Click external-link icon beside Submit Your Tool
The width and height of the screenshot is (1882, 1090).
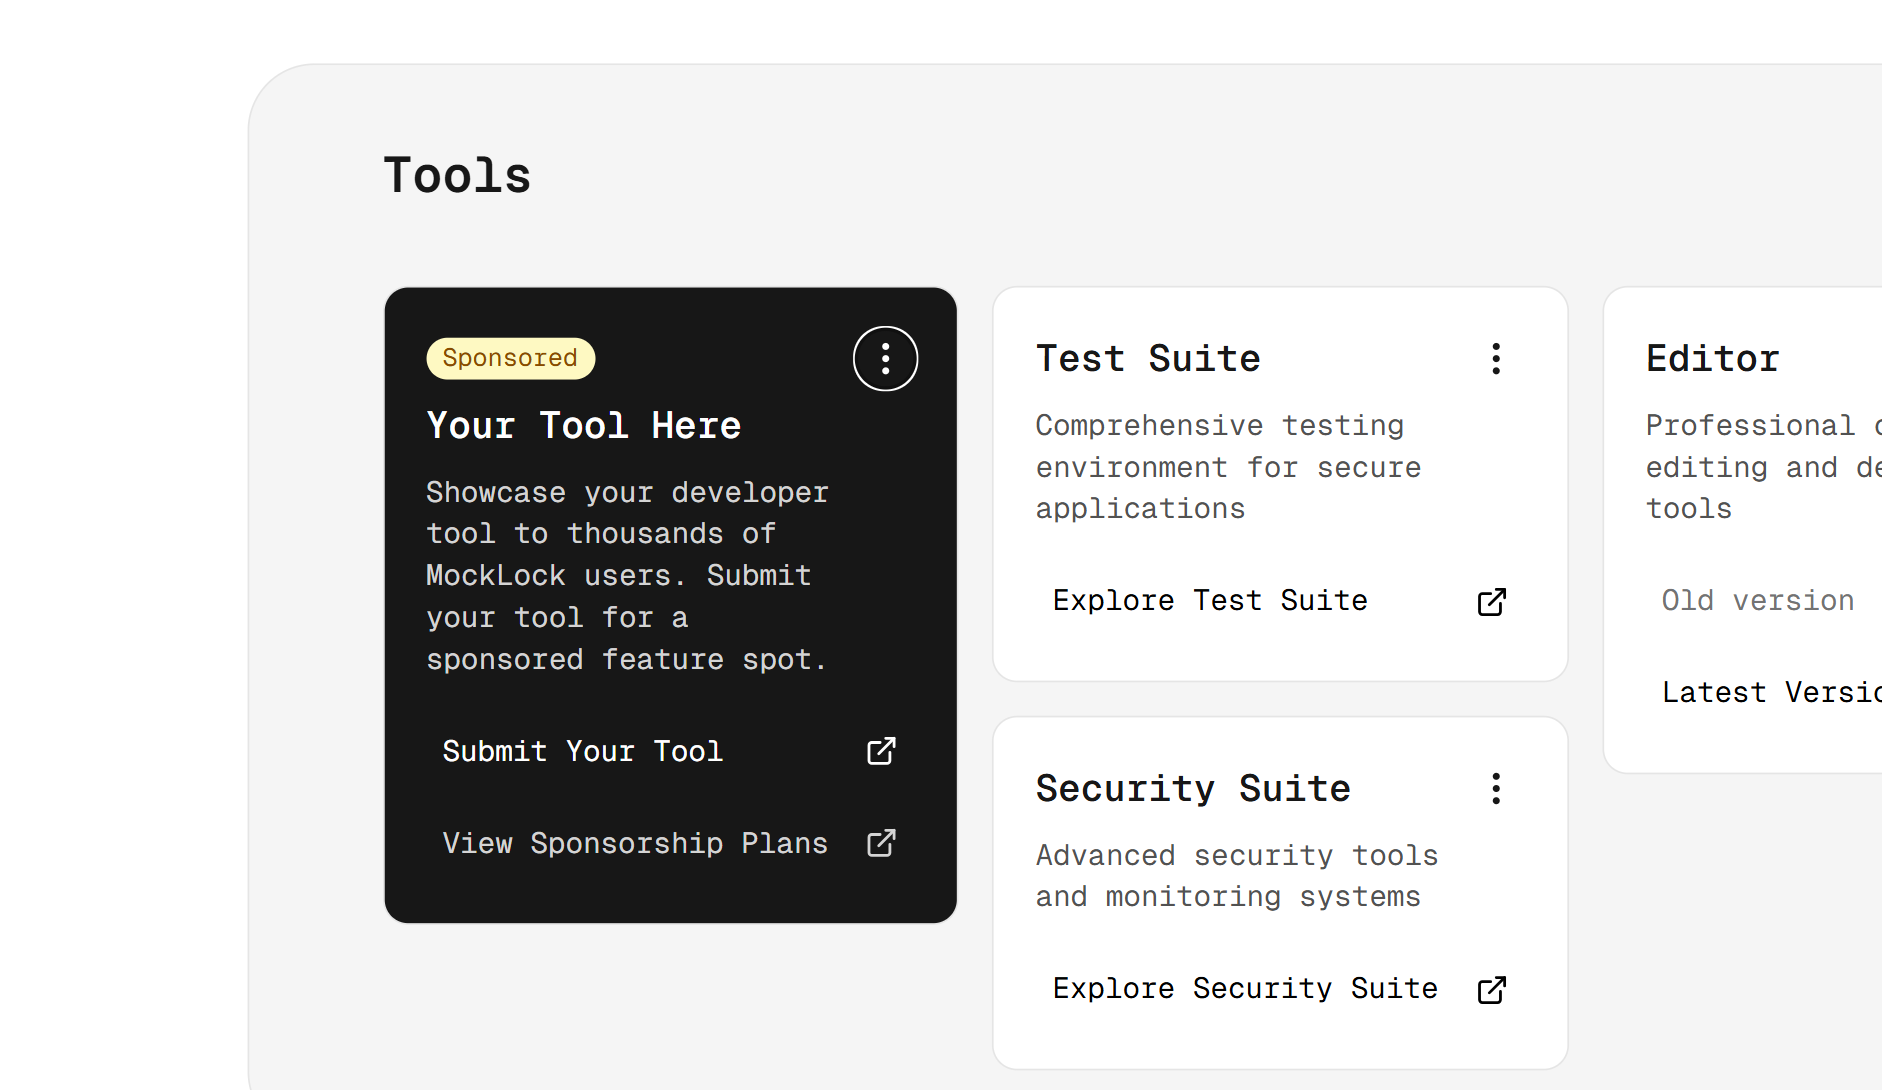(x=881, y=751)
